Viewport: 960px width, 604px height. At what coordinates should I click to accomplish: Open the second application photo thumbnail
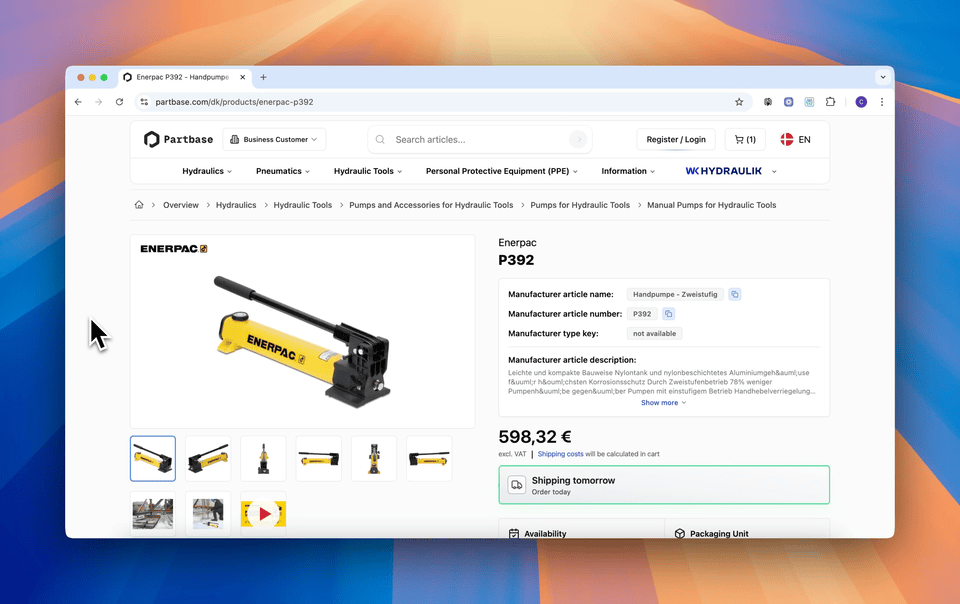208,513
